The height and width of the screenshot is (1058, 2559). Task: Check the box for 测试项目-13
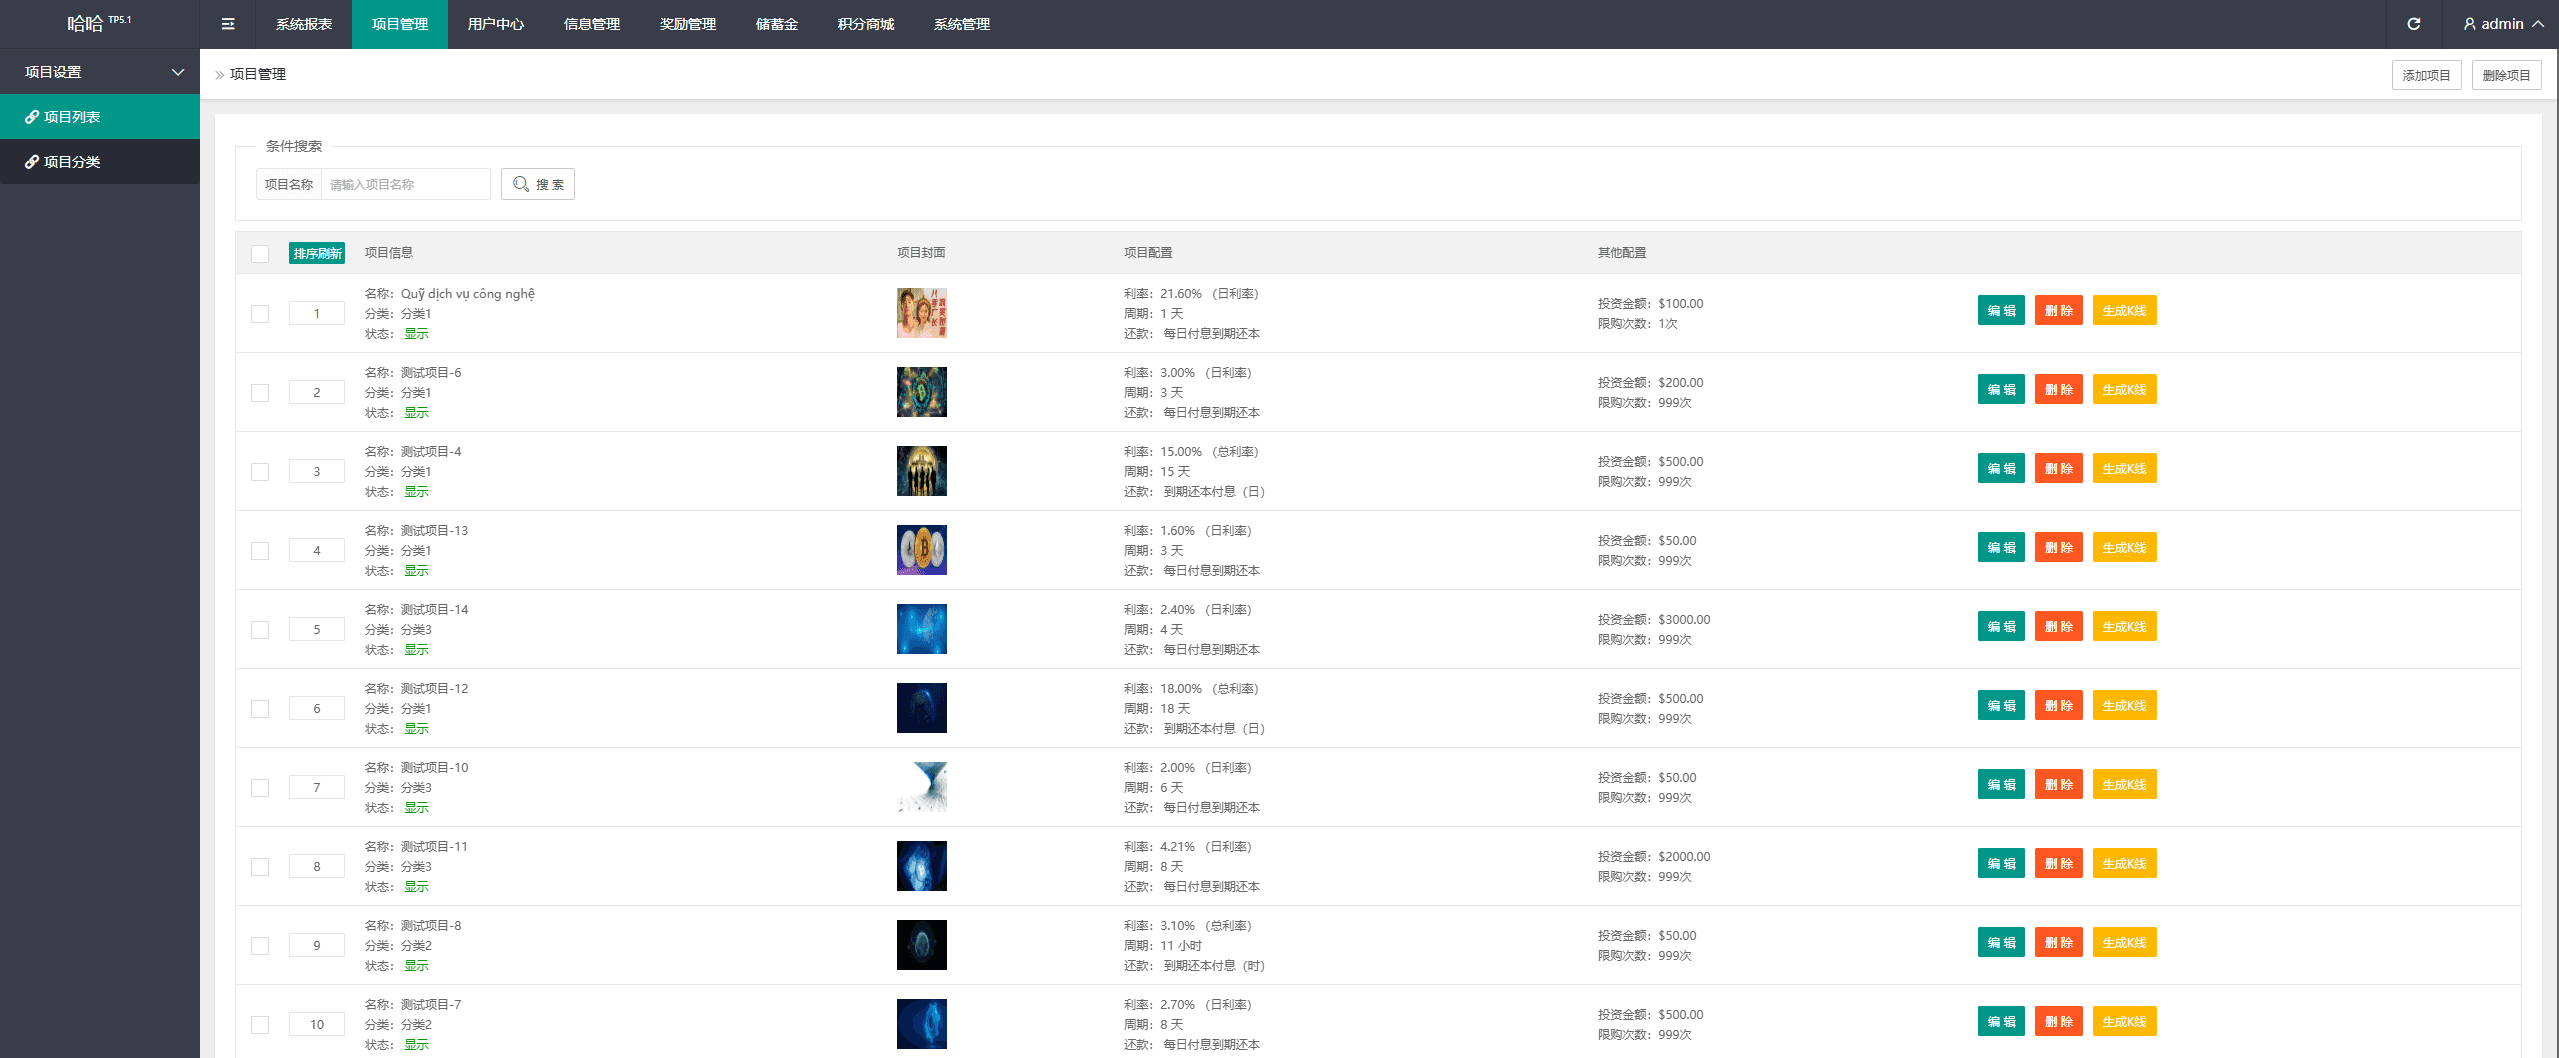coord(260,551)
